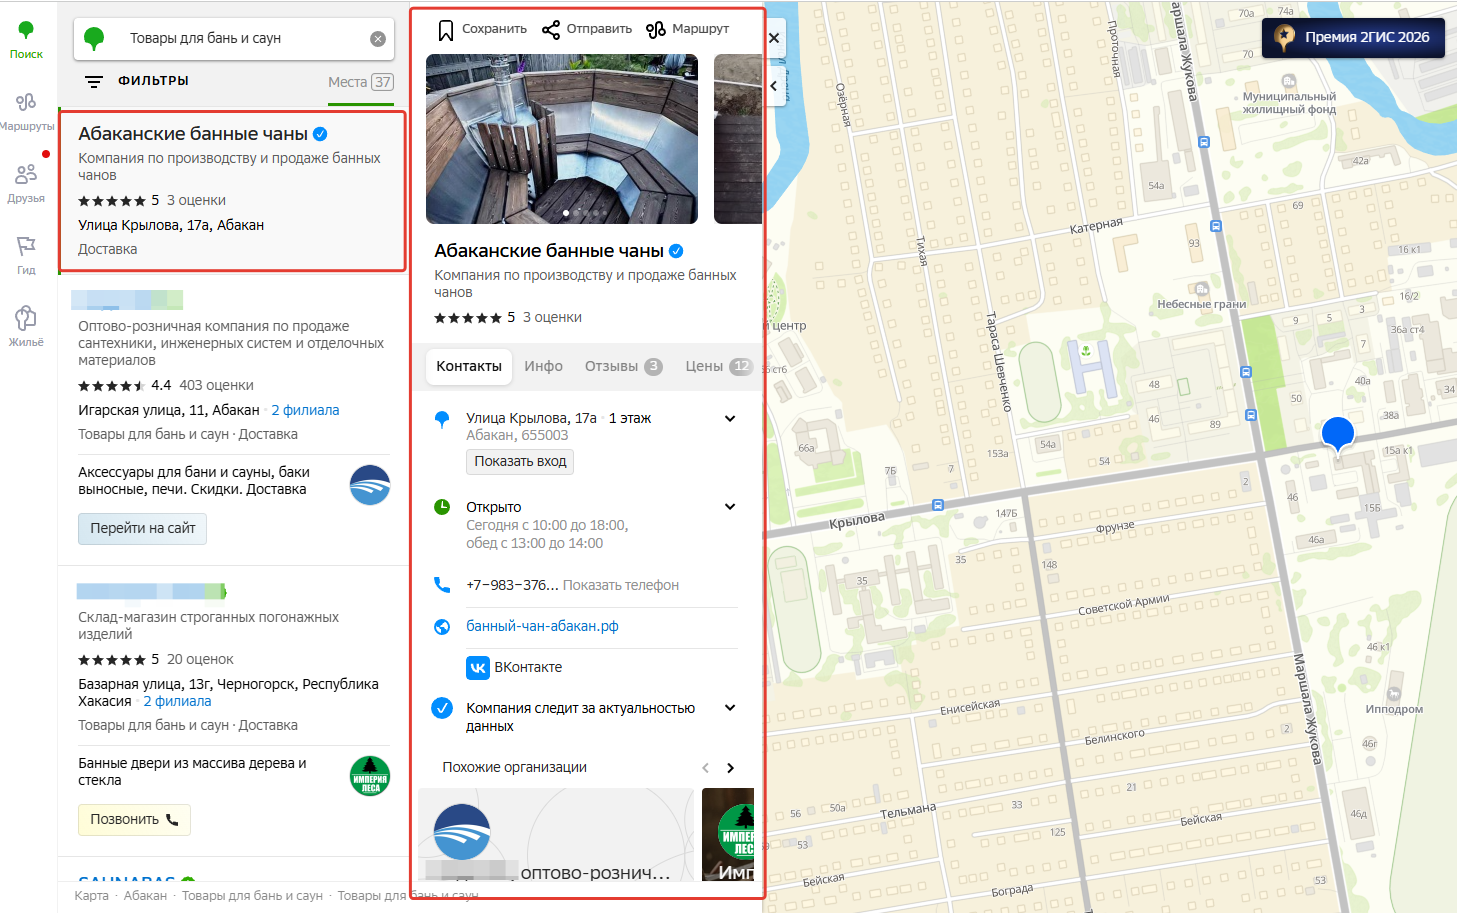Click the globe icon next to website
Viewport: 1457px width, 913px height.
[x=442, y=627]
